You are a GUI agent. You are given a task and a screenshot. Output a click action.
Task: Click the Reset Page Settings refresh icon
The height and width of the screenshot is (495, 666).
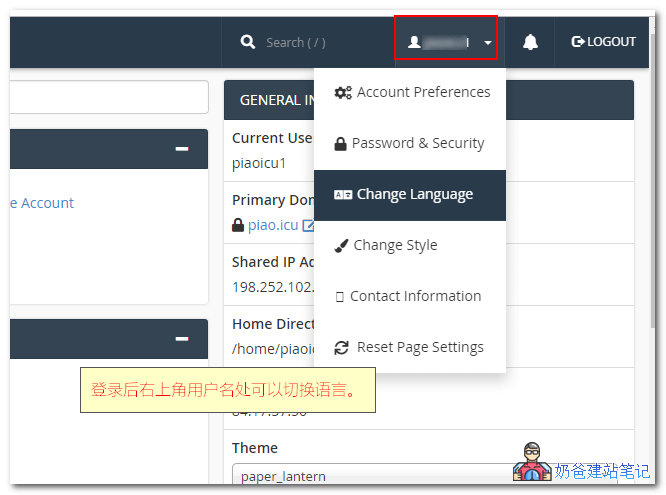click(341, 348)
